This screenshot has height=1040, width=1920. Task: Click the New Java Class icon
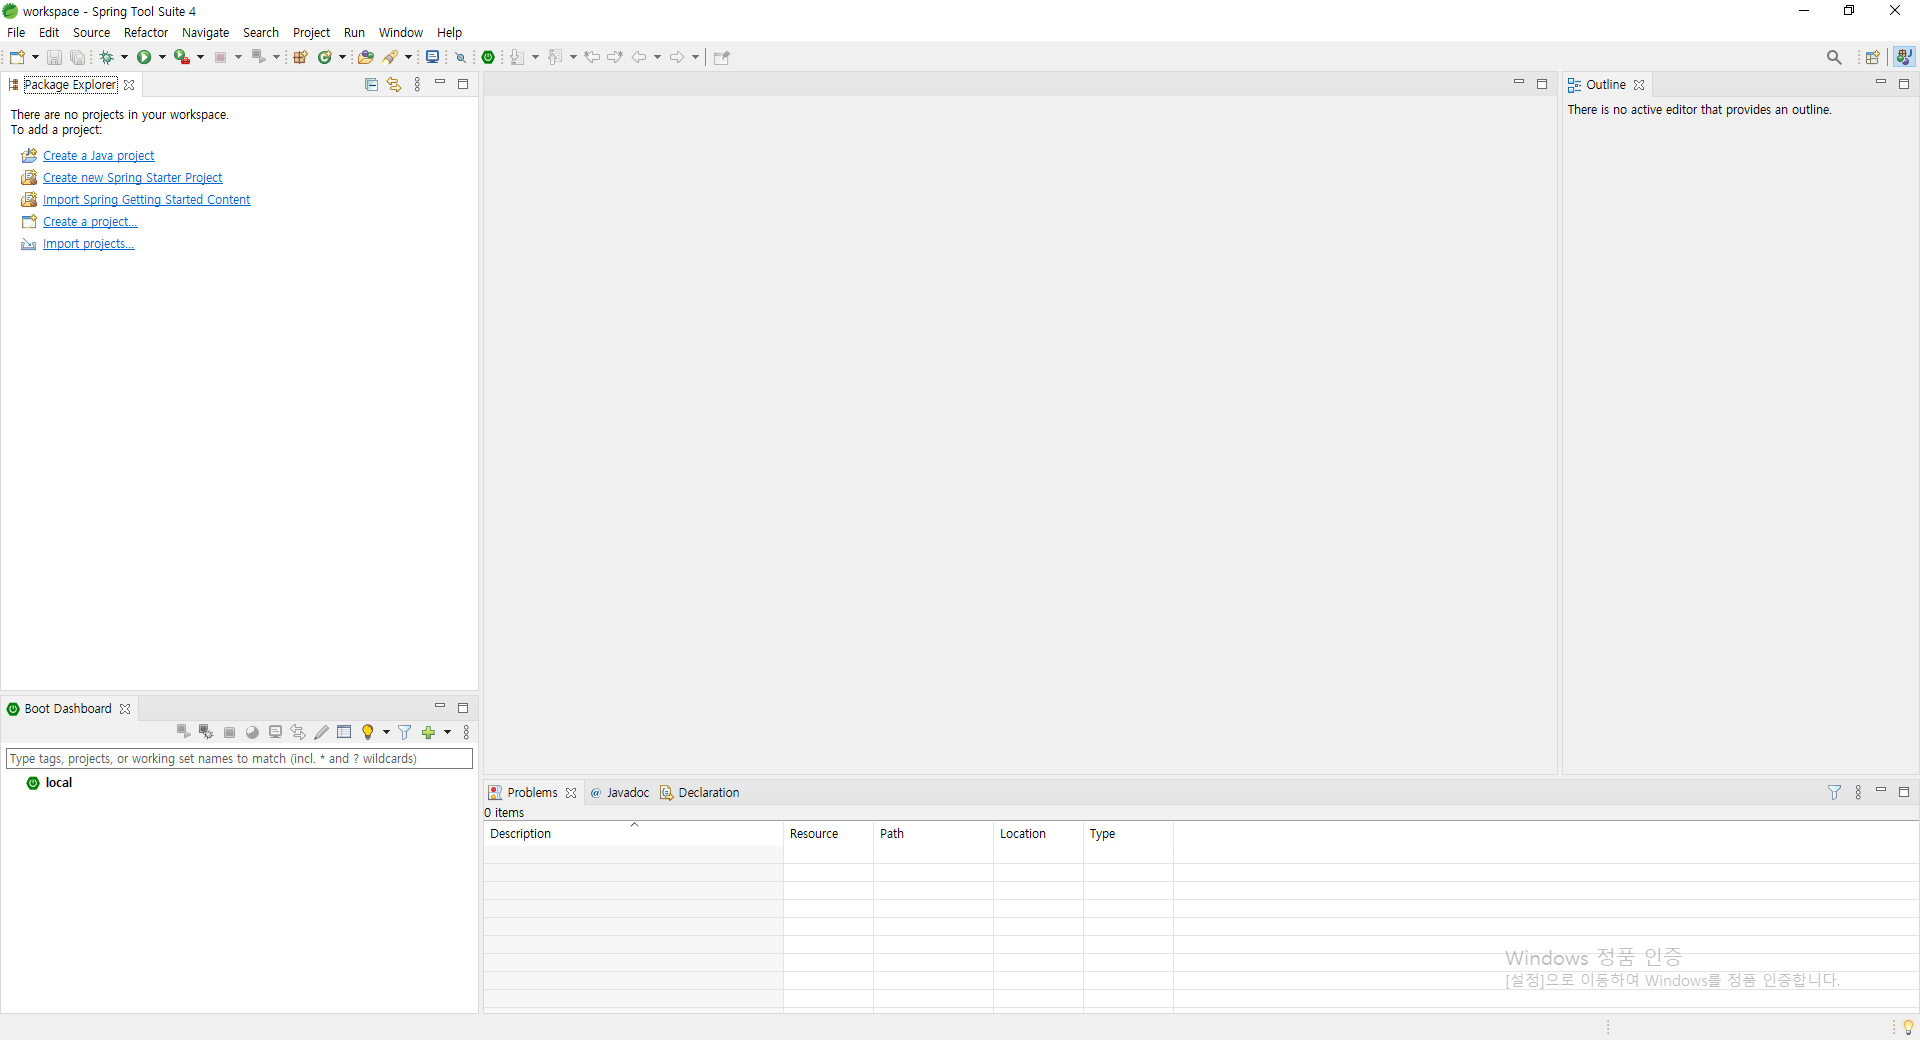[x=324, y=57]
